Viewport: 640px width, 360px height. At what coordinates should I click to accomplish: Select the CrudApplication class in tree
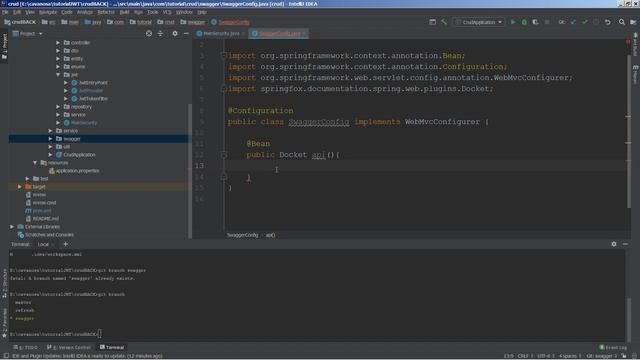[x=76, y=155]
